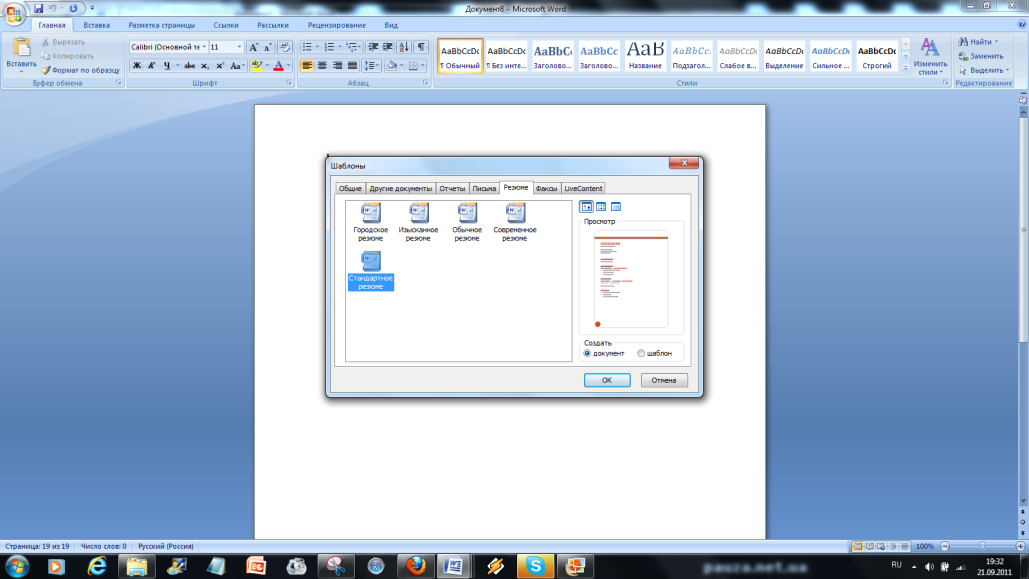1029x579 pixels.
Task: Open the Разметка страницы ribbon tab
Action: point(161,25)
